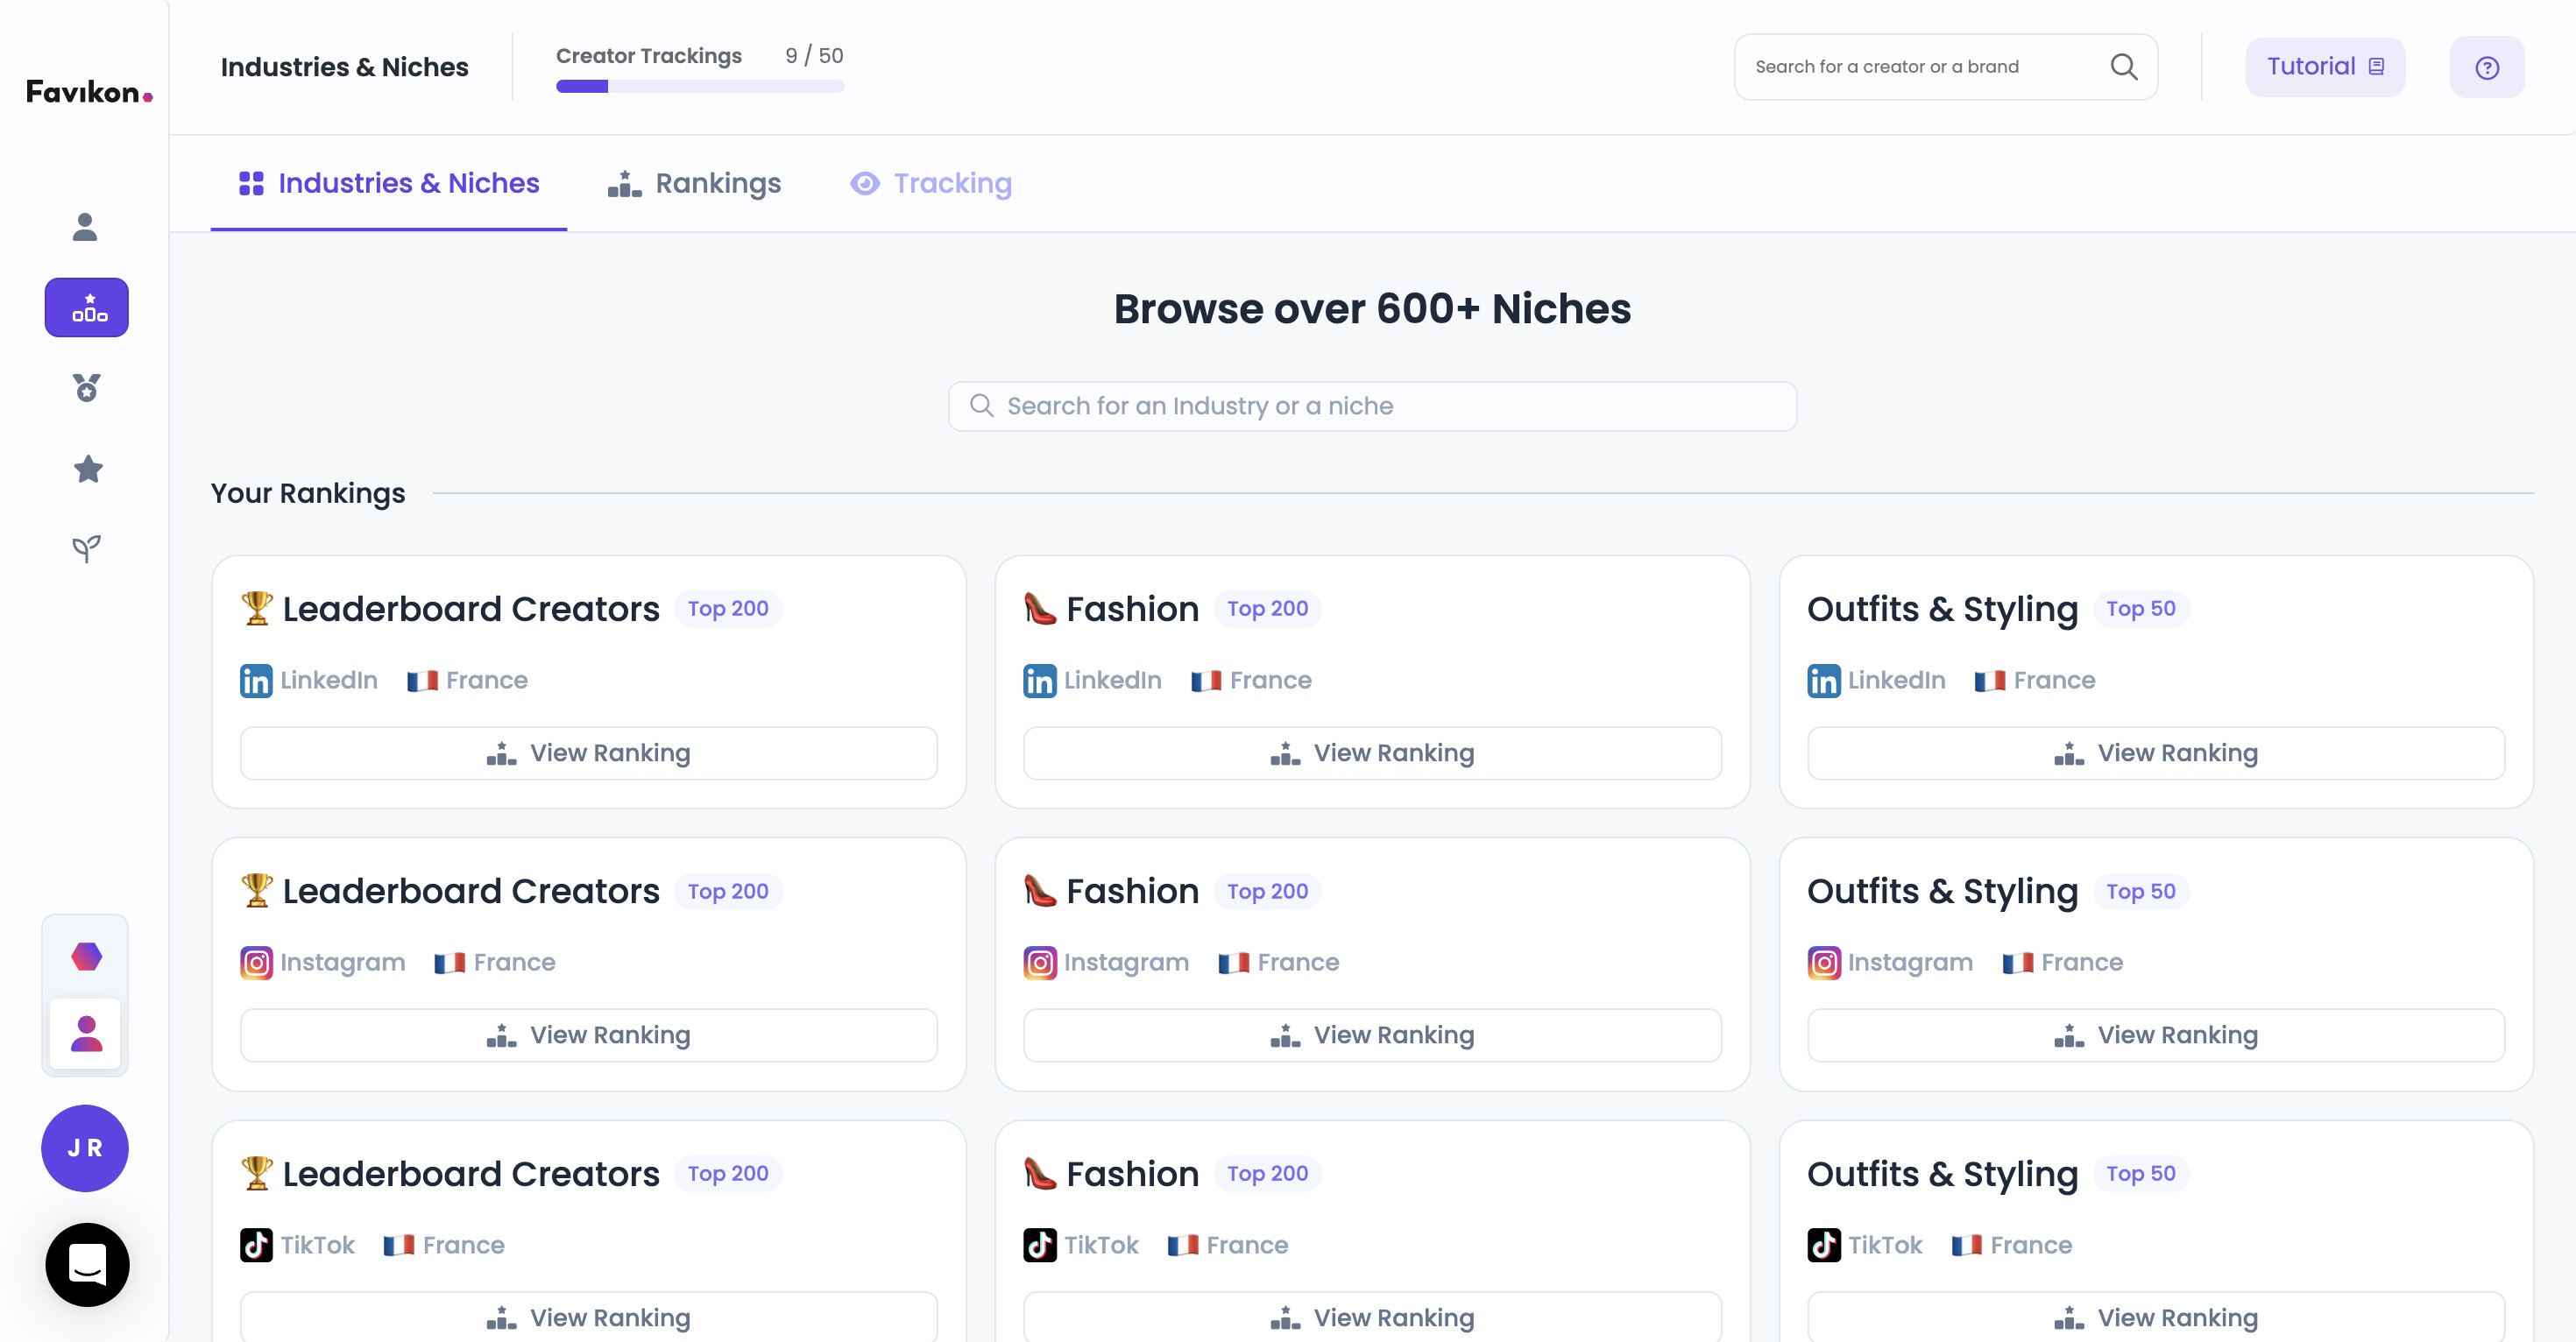
Task: Open the star favorites sidebar icon
Action: [x=88, y=468]
